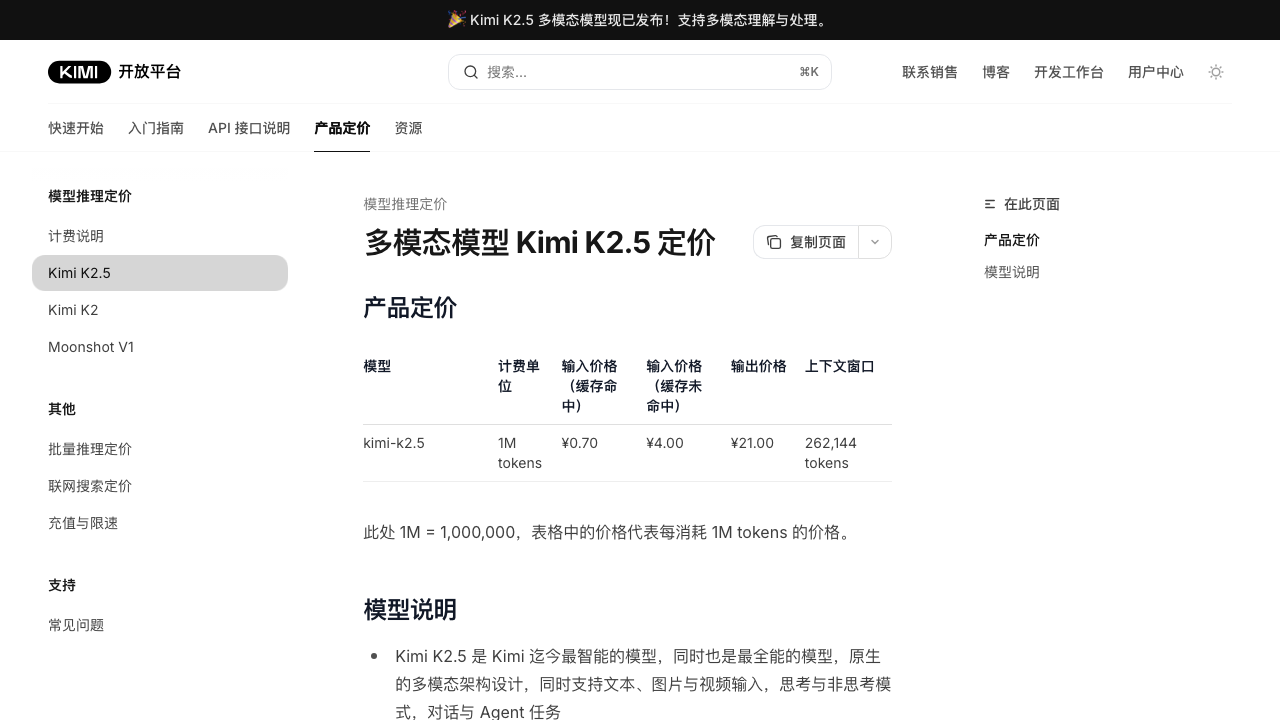1280x720 pixels.
Task: Expand the dropdown chevron beside 复制页面
Action: coord(873,242)
